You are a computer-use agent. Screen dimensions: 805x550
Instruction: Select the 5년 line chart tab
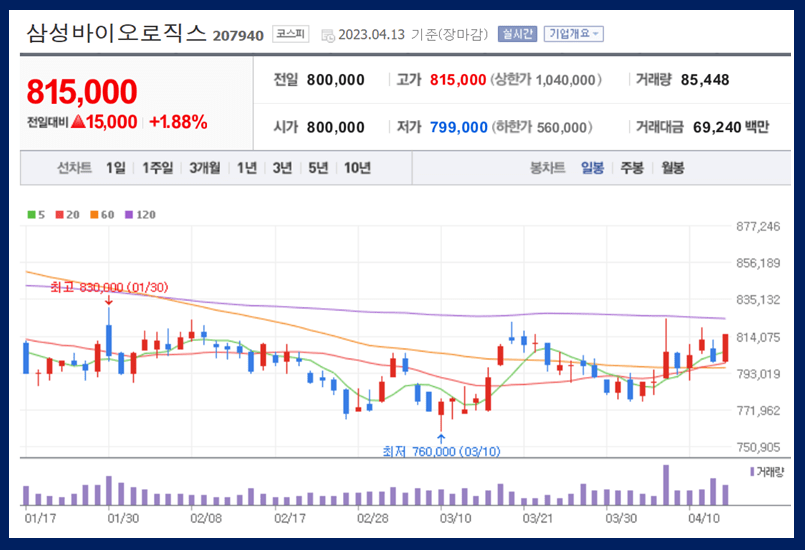(318, 168)
